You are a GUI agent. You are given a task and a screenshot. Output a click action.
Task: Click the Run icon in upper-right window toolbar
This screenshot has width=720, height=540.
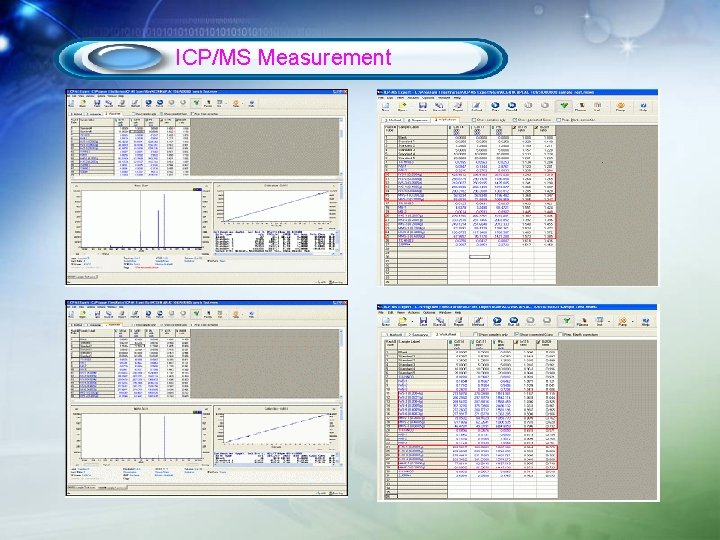(495, 107)
